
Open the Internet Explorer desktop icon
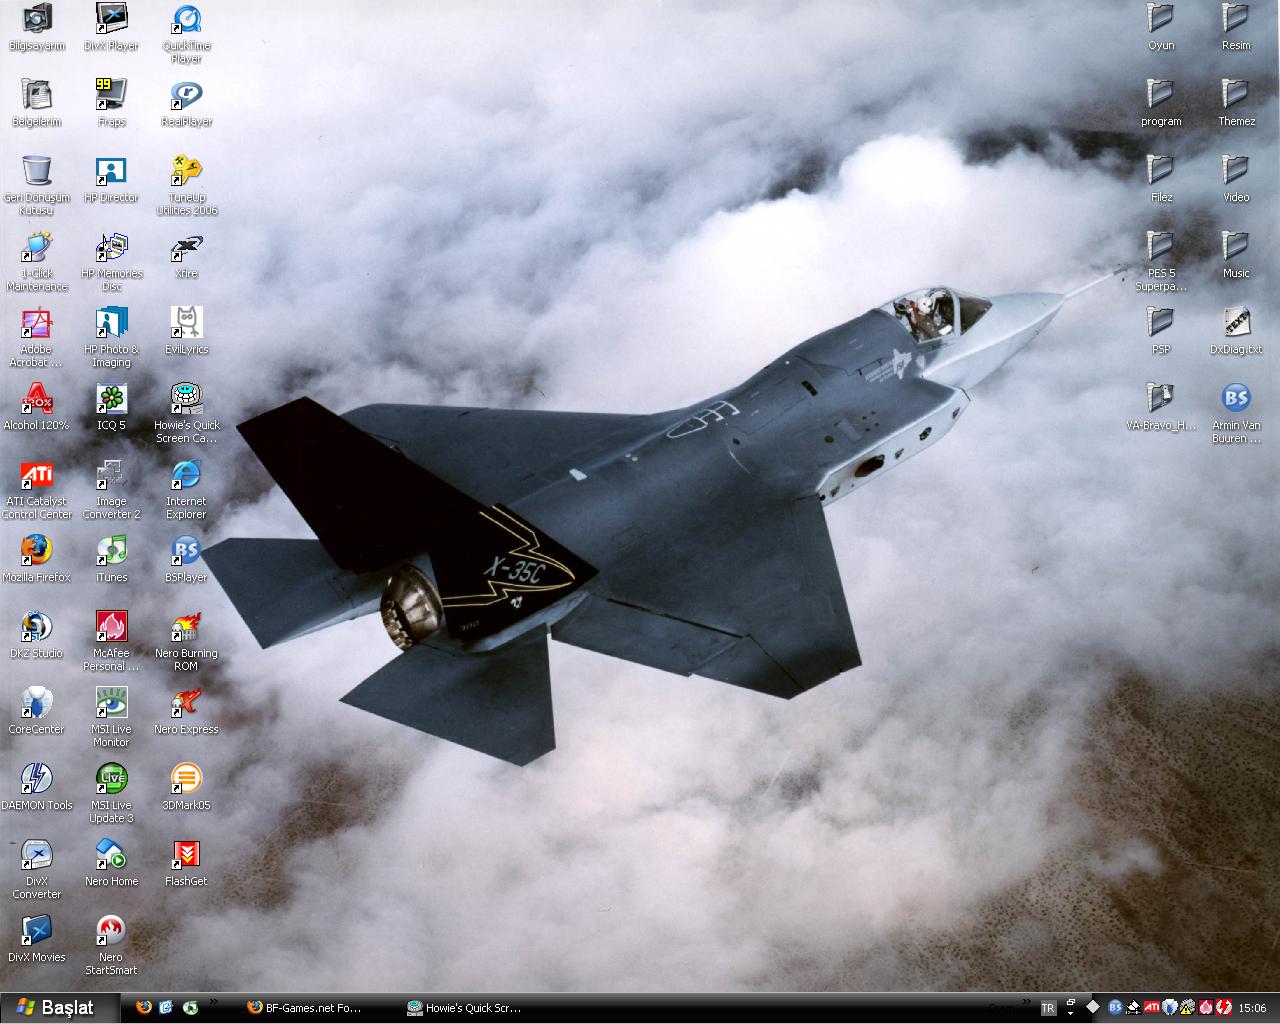[186, 490]
